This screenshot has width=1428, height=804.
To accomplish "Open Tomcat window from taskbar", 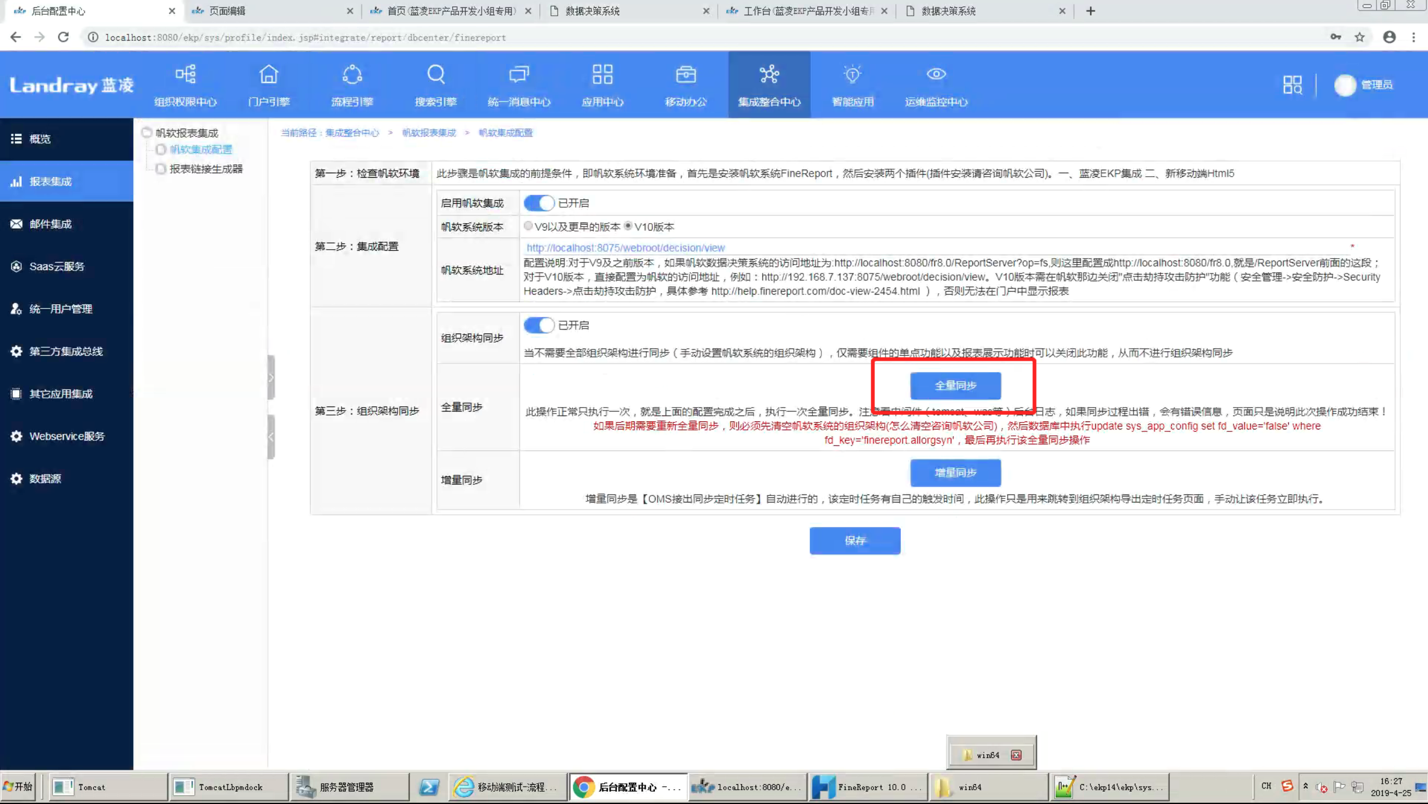I will pyautogui.click(x=107, y=787).
